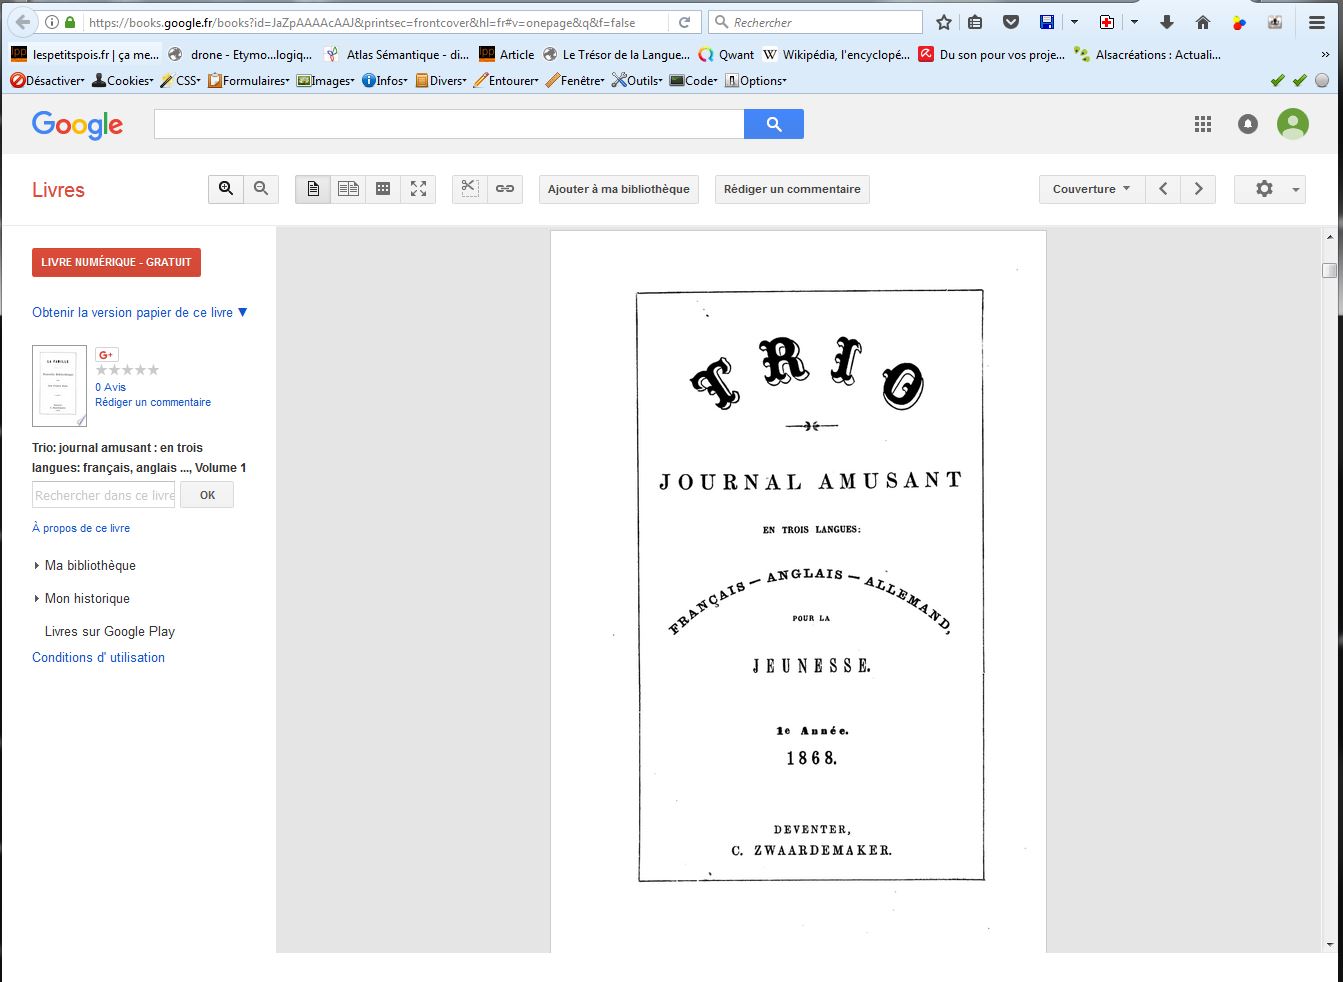Click the link chain icon
Image resolution: width=1343 pixels, height=982 pixels.
coord(505,189)
